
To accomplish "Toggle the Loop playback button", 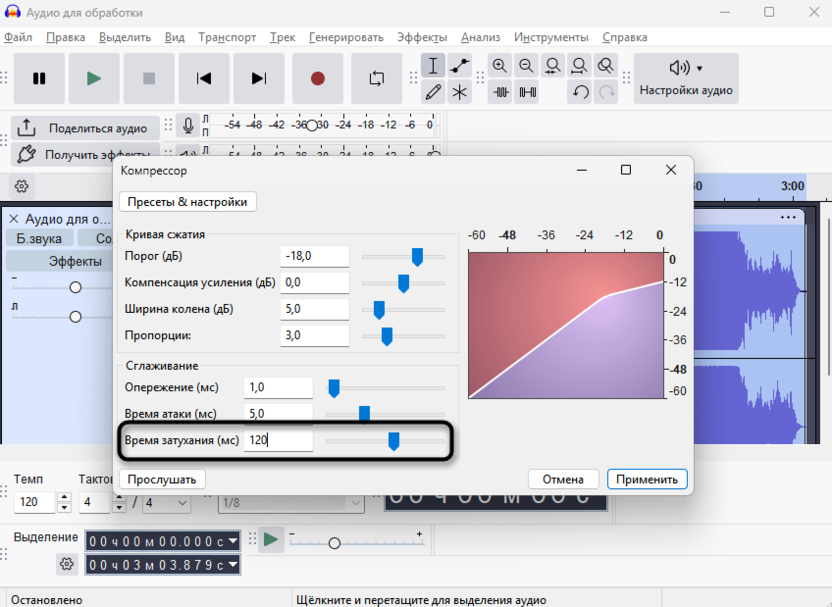I will 377,78.
